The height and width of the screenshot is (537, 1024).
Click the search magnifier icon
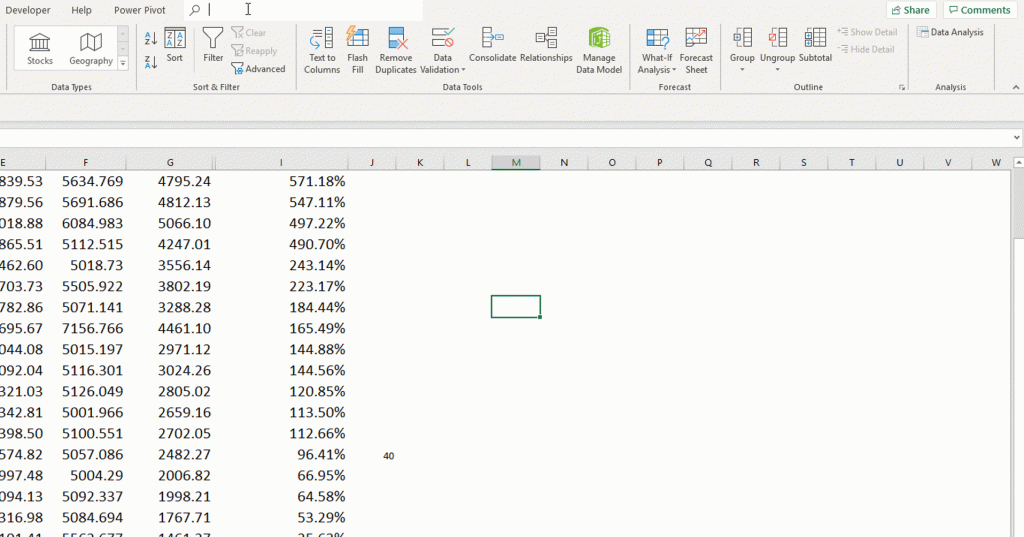(x=195, y=10)
